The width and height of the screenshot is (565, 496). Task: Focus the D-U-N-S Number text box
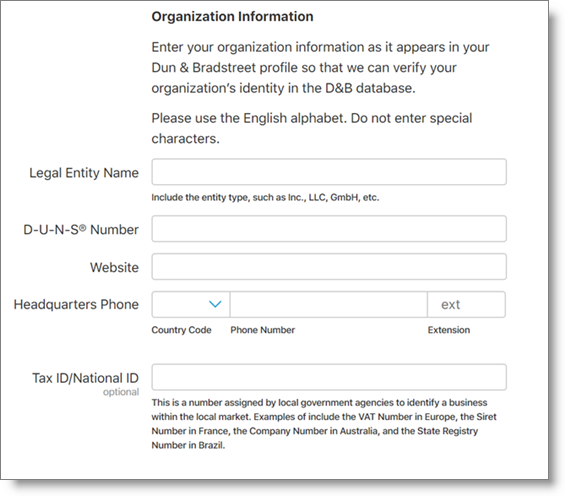pyautogui.click(x=329, y=229)
